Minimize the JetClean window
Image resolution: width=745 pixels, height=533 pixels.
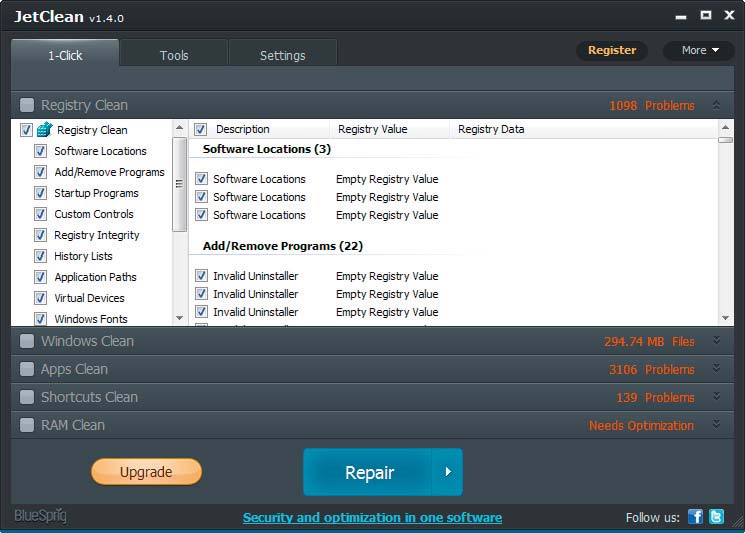[681, 17]
